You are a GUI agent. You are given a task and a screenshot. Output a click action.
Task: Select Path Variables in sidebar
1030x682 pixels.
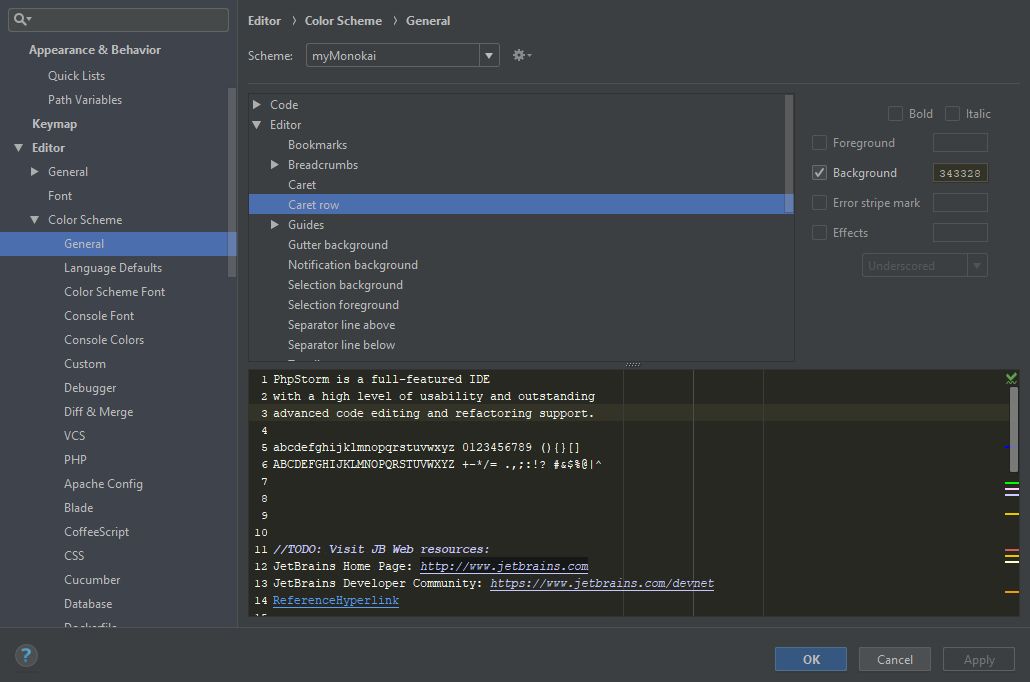coord(85,100)
